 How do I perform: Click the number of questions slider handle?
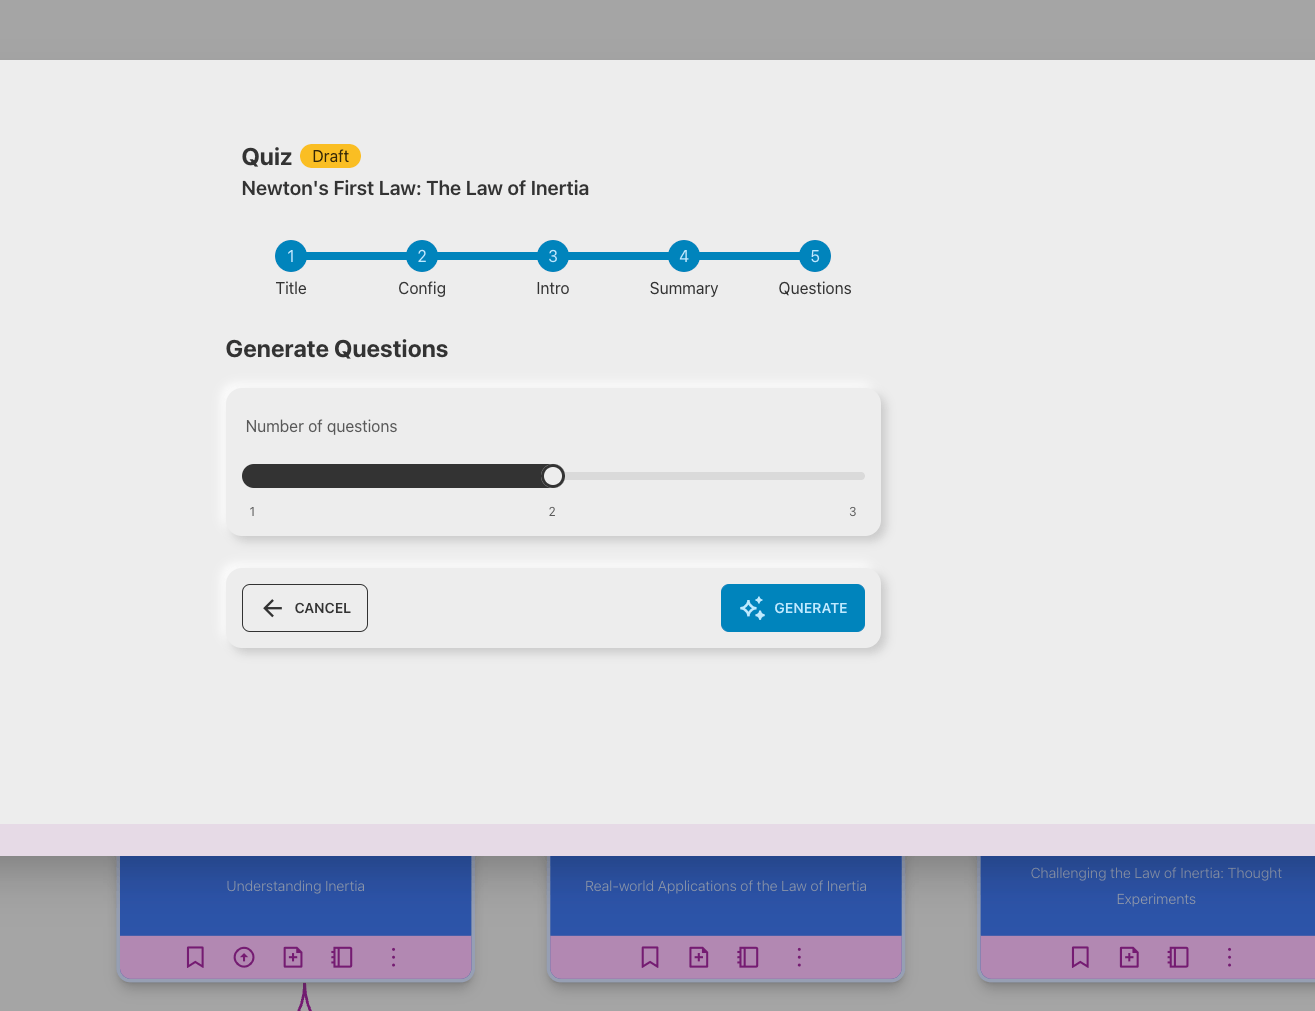tap(553, 476)
